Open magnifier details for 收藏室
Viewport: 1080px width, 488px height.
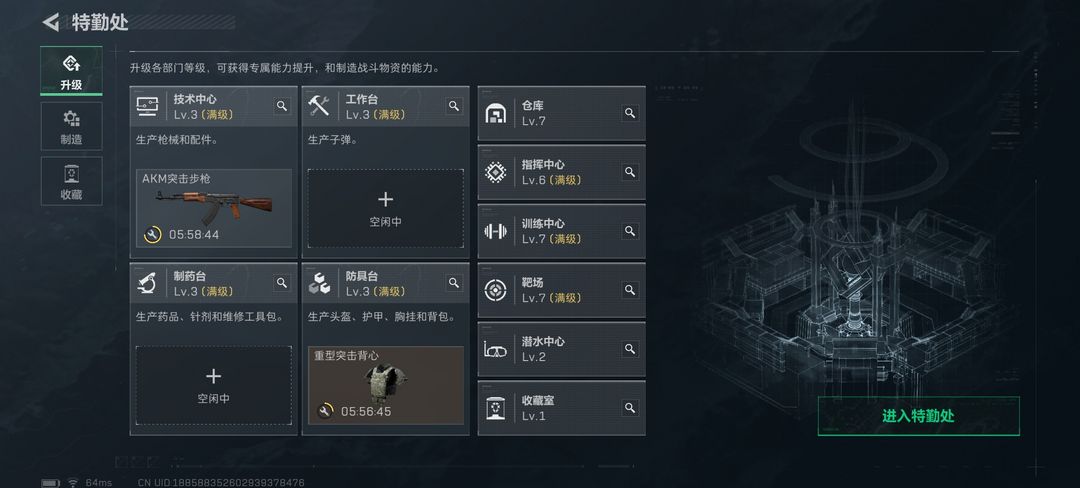pyautogui.click(x=630, y=408)
